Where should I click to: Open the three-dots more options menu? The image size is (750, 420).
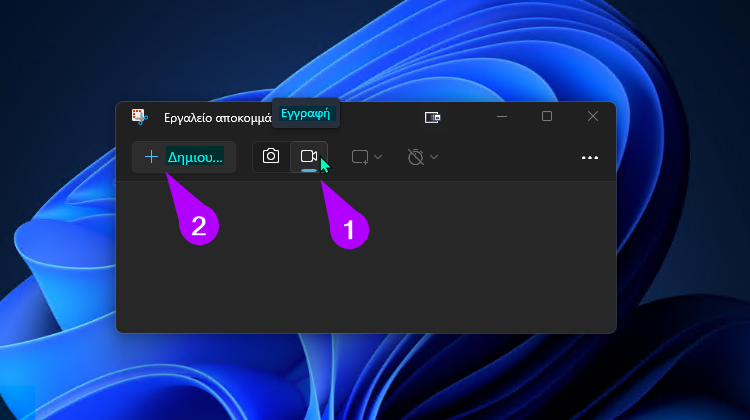coord(590,157)
